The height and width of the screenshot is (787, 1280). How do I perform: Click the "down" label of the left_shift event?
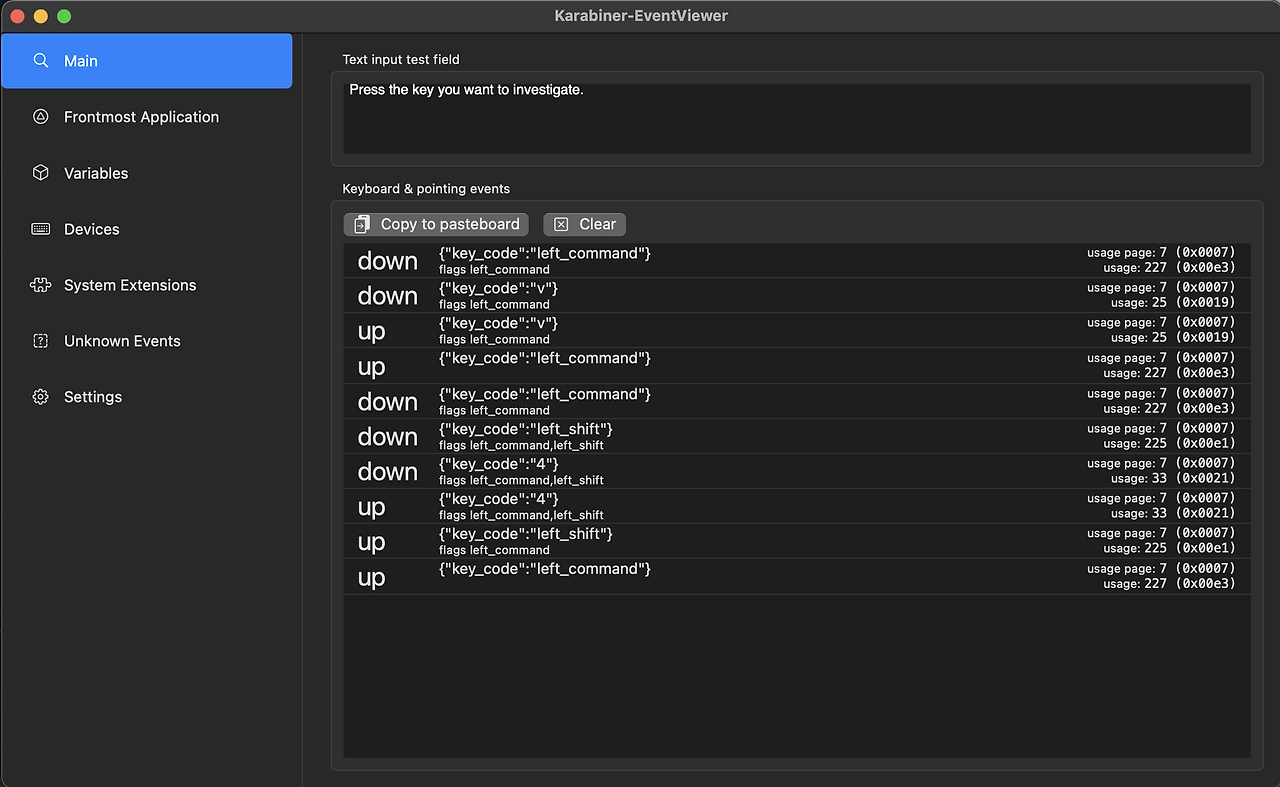388,437
